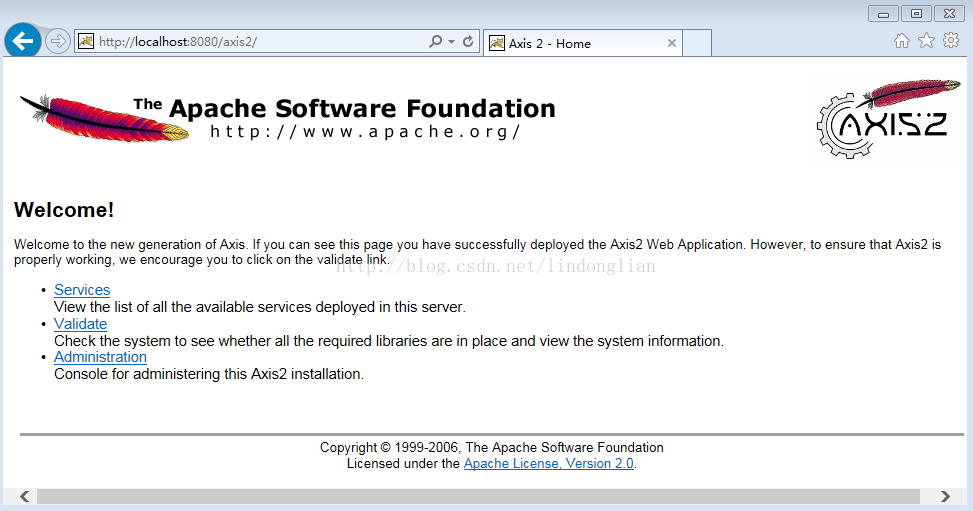This screenshot has height=511, width=973.
Task: Click the http://www.apache.org/ banner text
Action: (365, 132)
